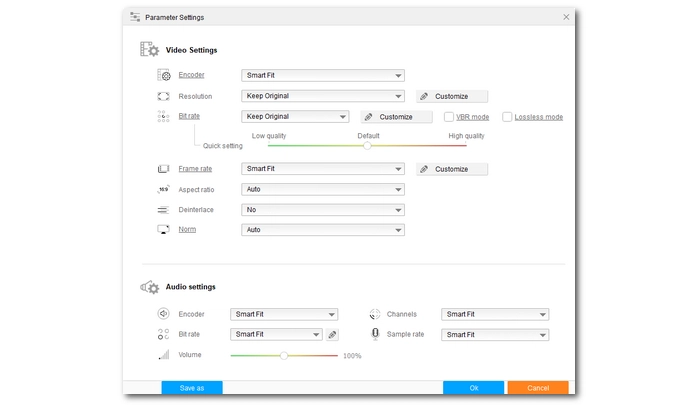The image size is (700, 405).
Task: Confirm settings with the Ok button
Action: 474,388
